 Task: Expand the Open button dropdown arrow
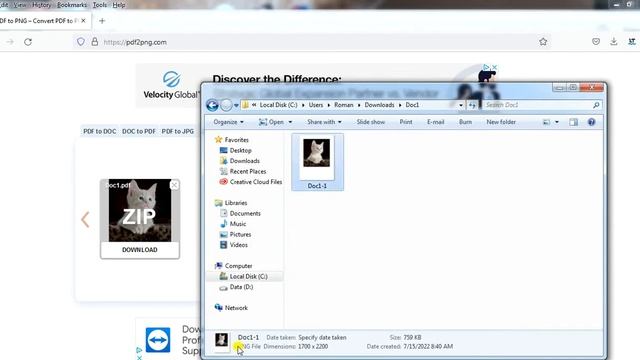290,122
